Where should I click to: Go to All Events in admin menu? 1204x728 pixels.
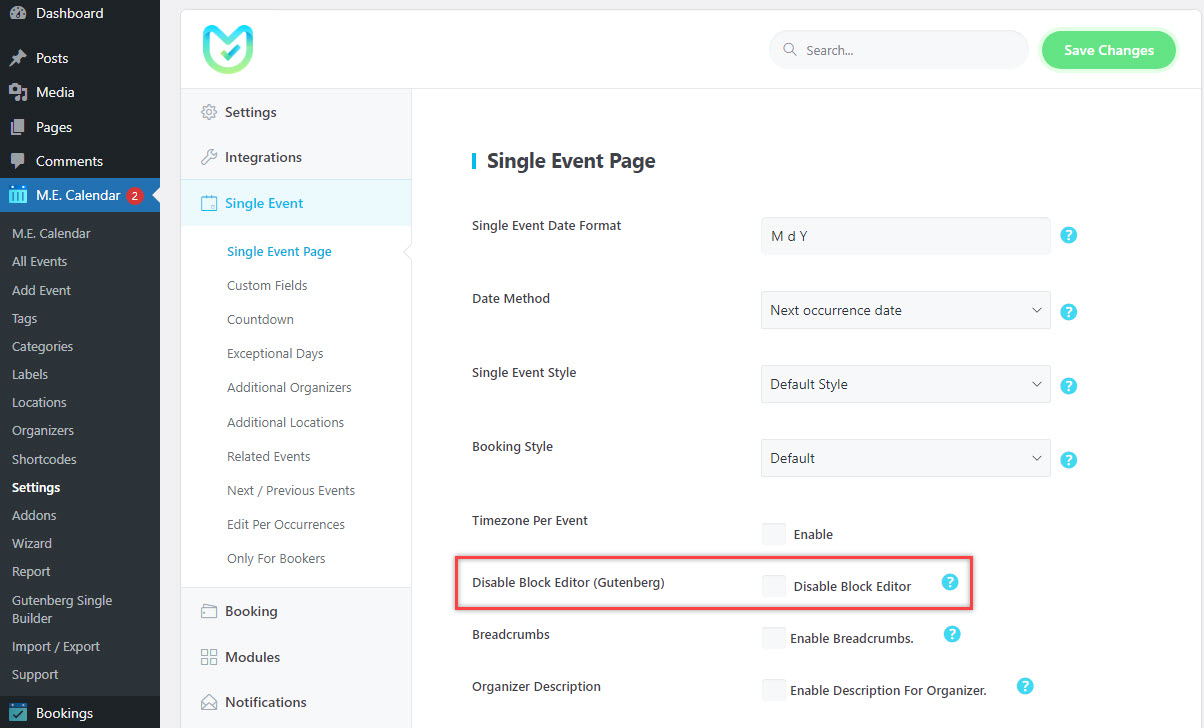click(39, 262)
